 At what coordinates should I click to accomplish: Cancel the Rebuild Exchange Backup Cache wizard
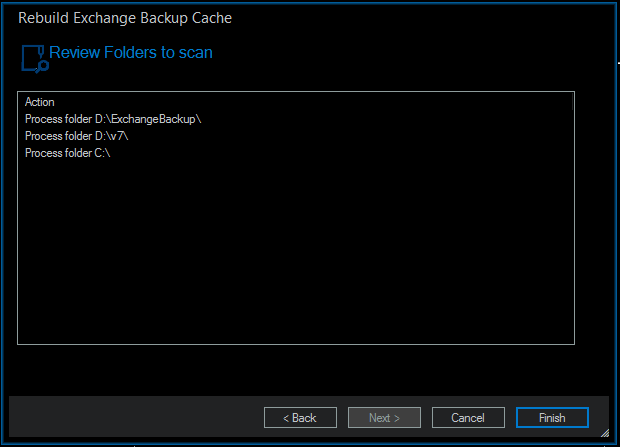click(468, 417)
